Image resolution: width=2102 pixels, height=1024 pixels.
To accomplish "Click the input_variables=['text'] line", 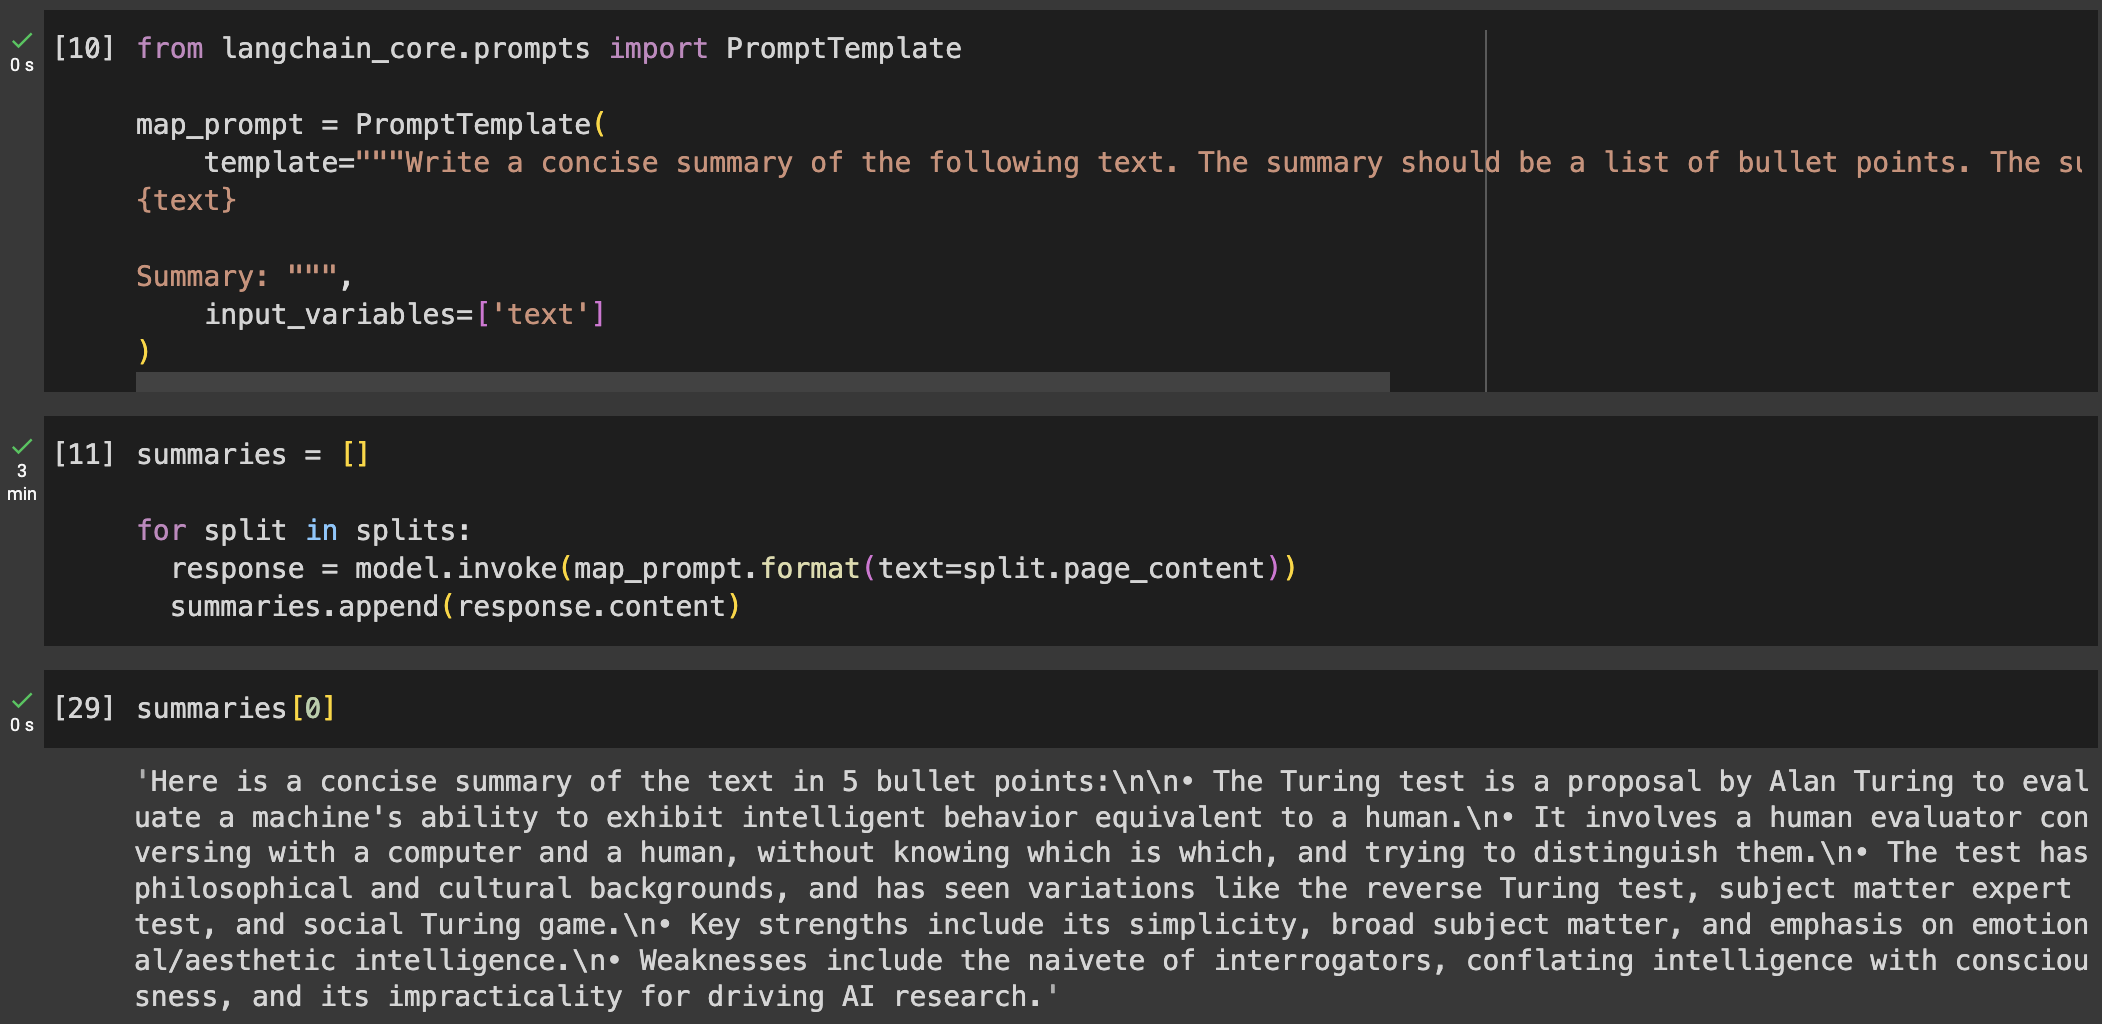I will pyautogui.click(x=404, y=314).
